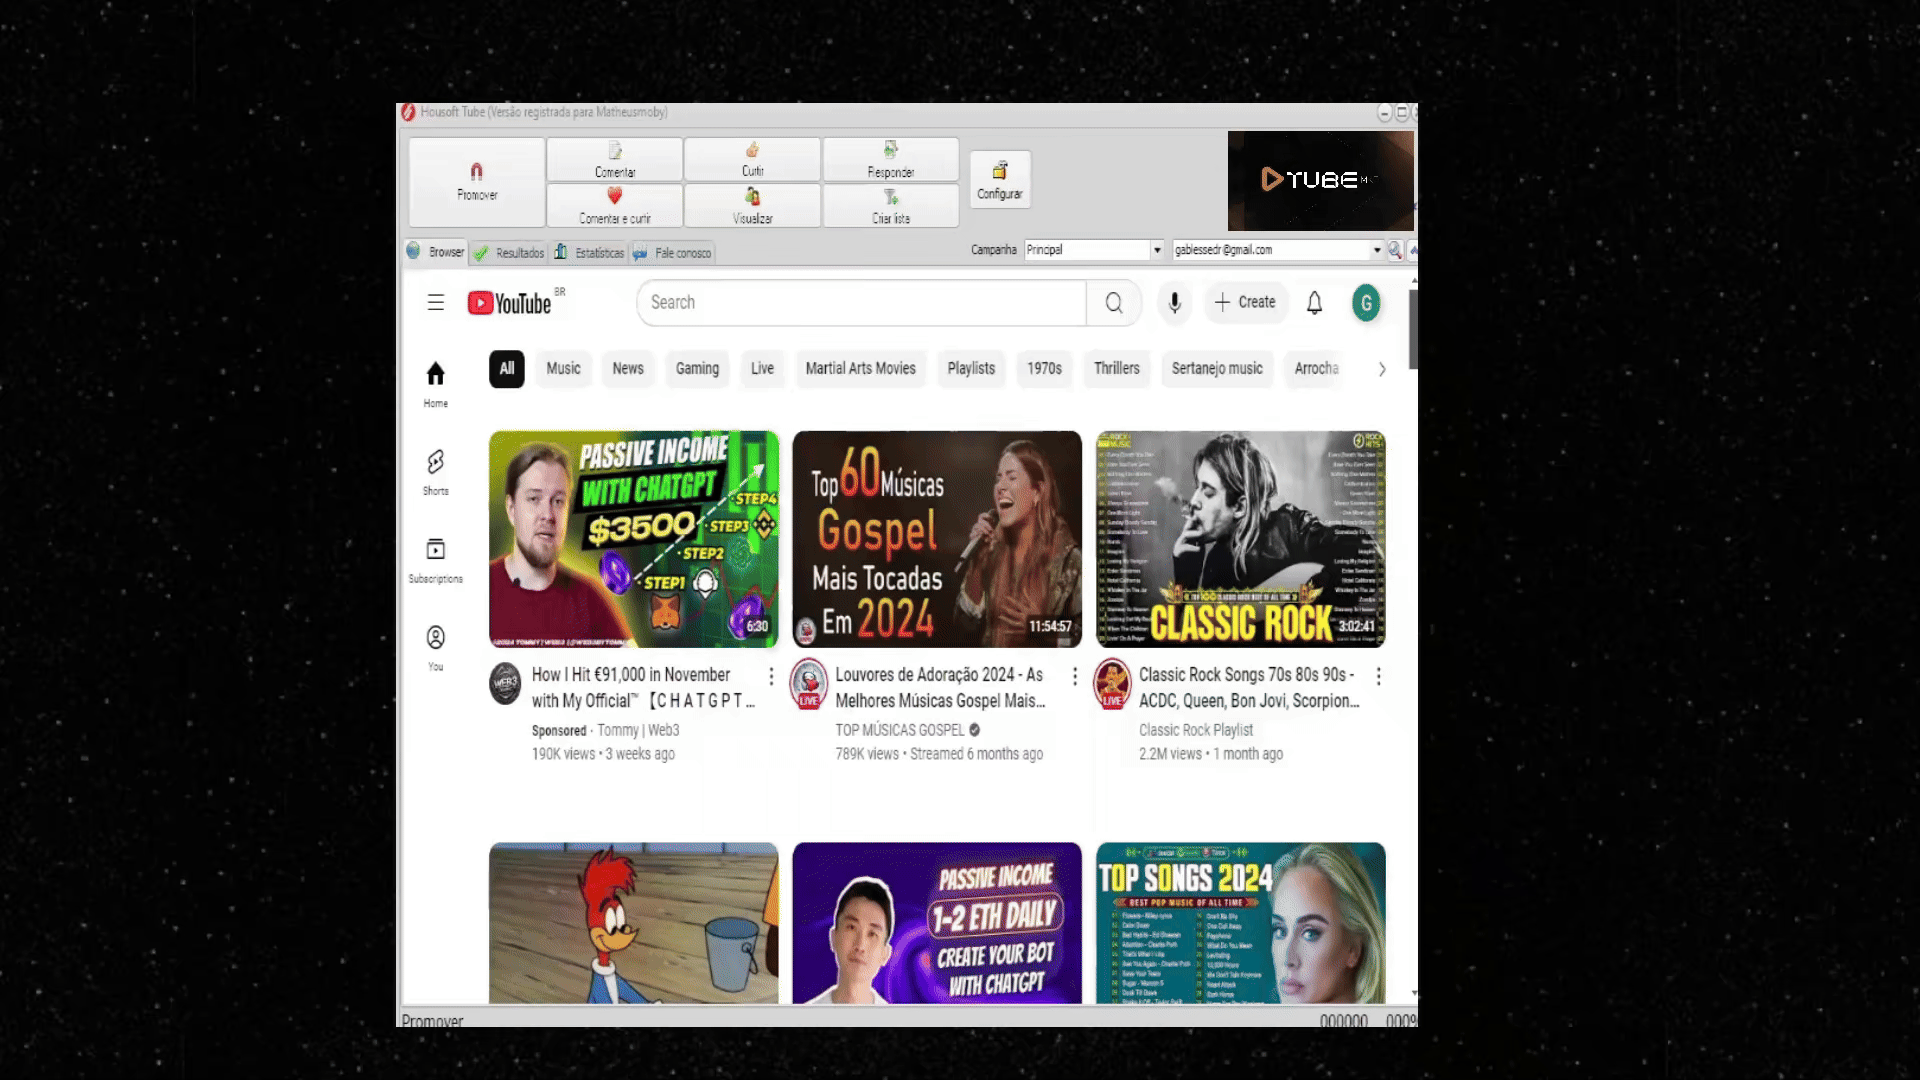Click the YouTube search magnifier button
The image size is (1920, 1080).
click(x=1114, y=303)
